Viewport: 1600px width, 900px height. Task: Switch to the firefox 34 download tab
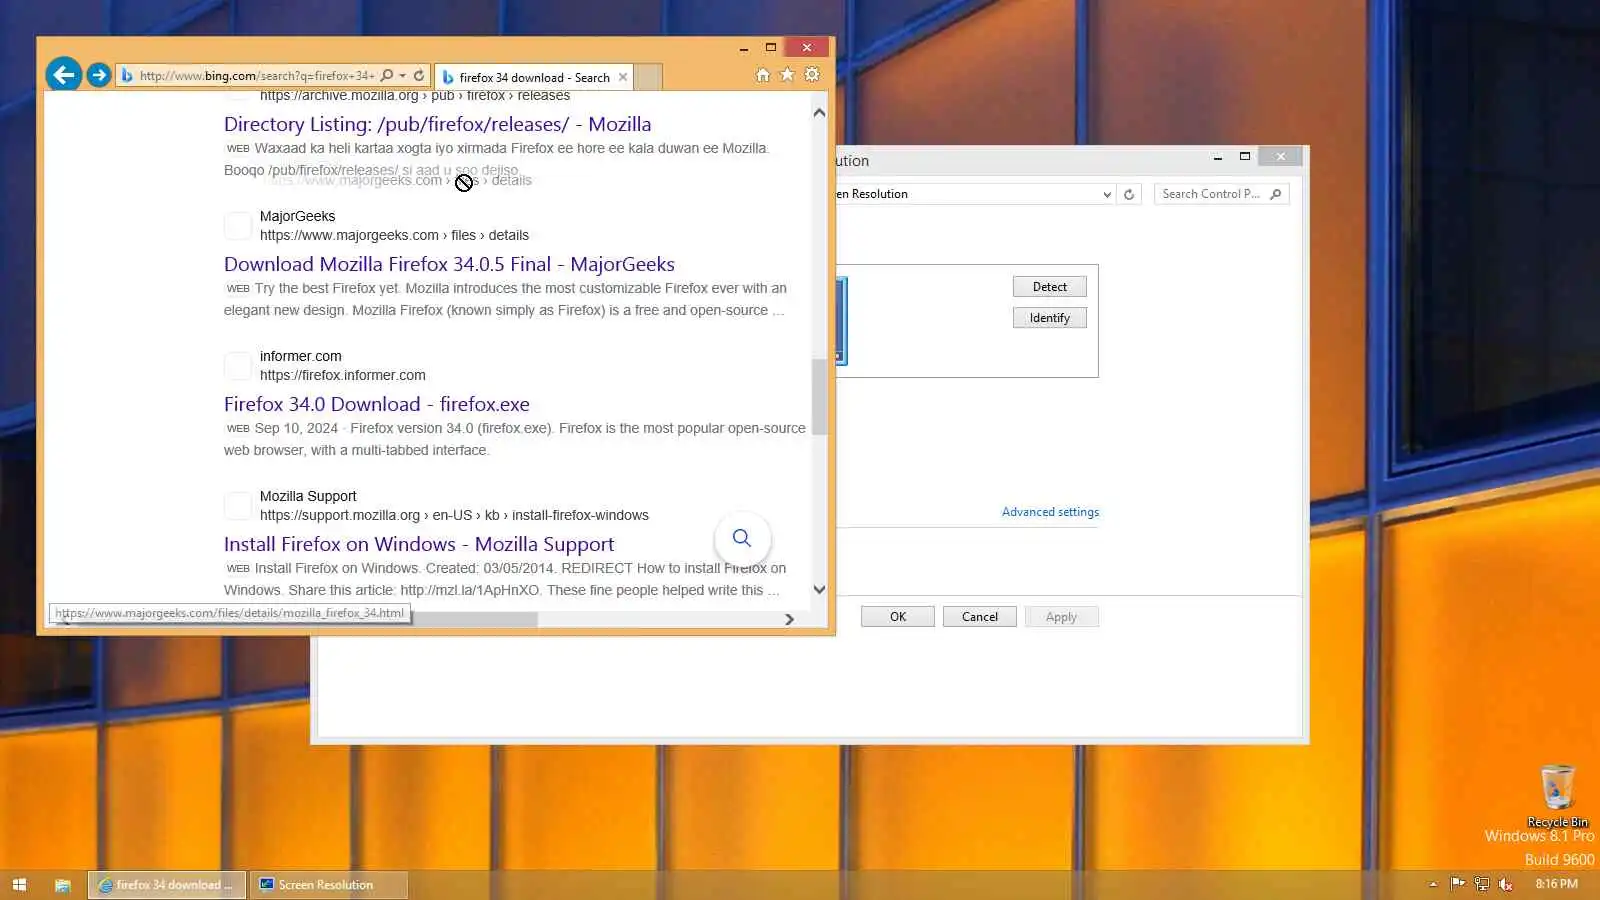pyautogui.click(x=535, y=77)
